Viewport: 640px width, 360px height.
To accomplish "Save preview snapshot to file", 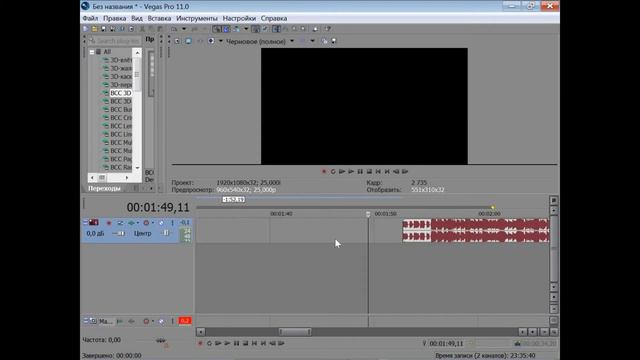I will coord(334,41).
